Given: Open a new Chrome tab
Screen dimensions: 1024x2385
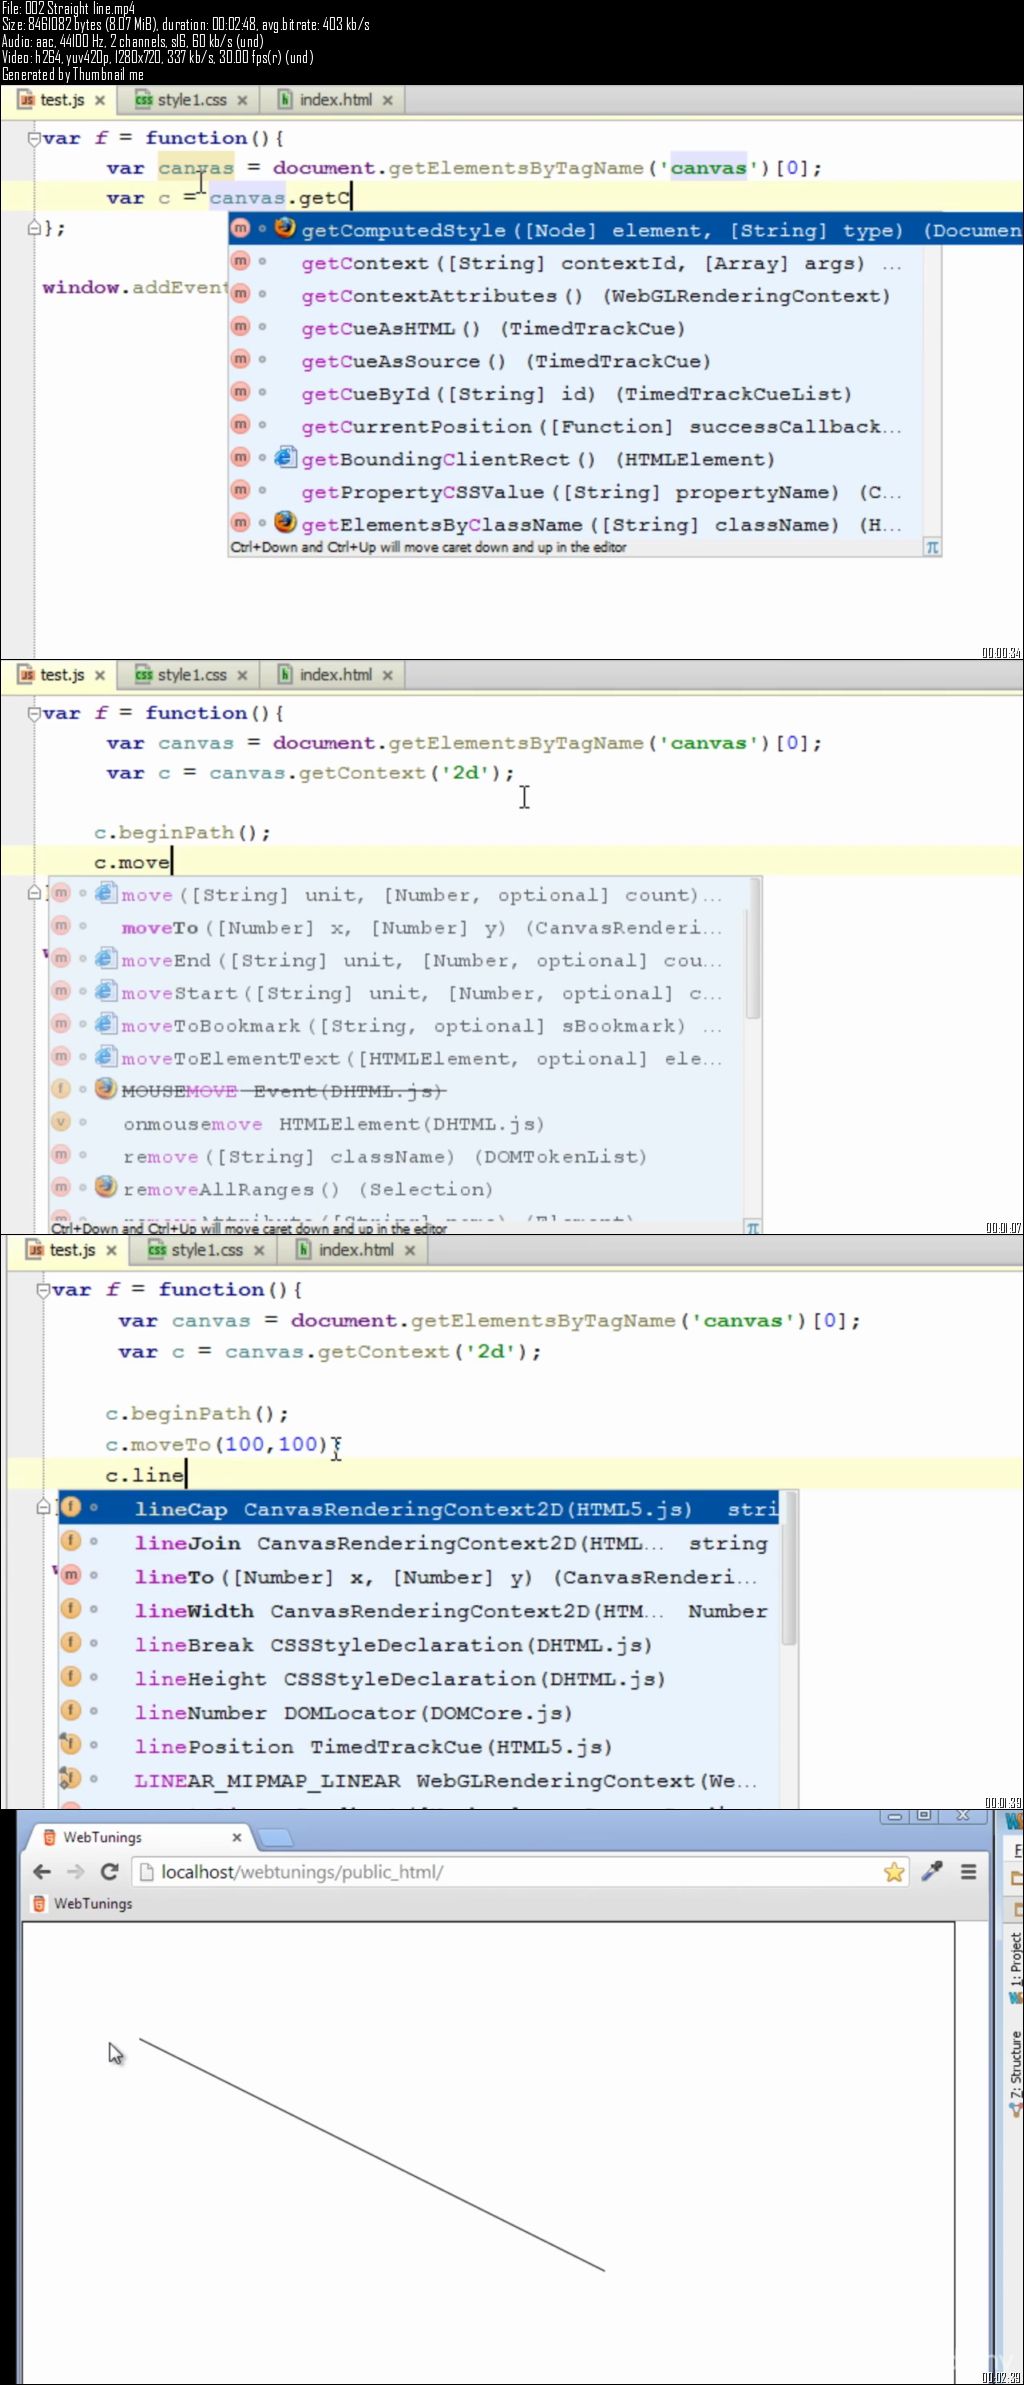Looking at the screenshot, I should click(x=276, y=1838).
